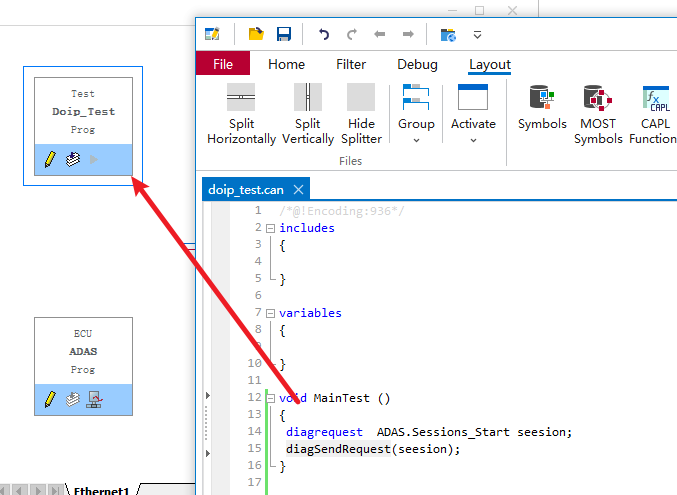Image resolution: width=677 pixels, height=495 pixels.
Task: Open a file with the folder icon
Action: click(256, 34)
